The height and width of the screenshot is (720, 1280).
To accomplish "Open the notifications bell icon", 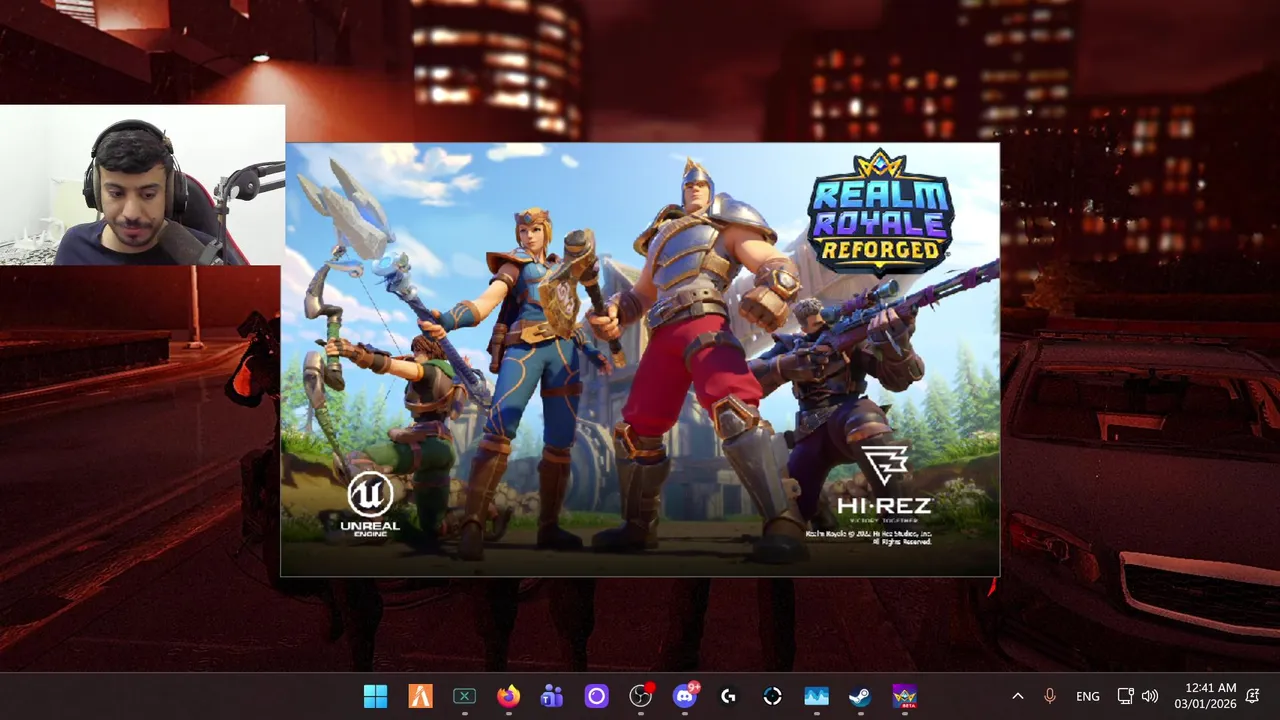I will click(x=1253, y=696).
